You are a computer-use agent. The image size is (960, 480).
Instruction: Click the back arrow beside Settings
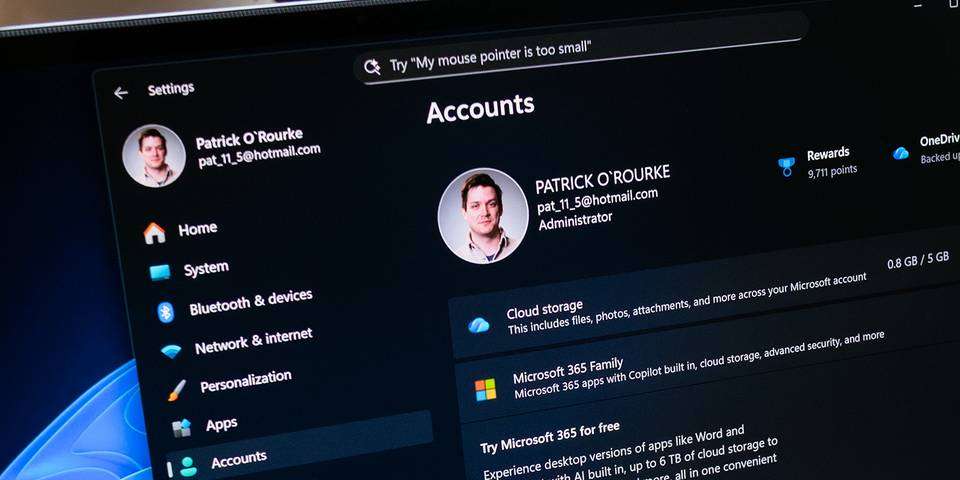[x=121, y=93]
